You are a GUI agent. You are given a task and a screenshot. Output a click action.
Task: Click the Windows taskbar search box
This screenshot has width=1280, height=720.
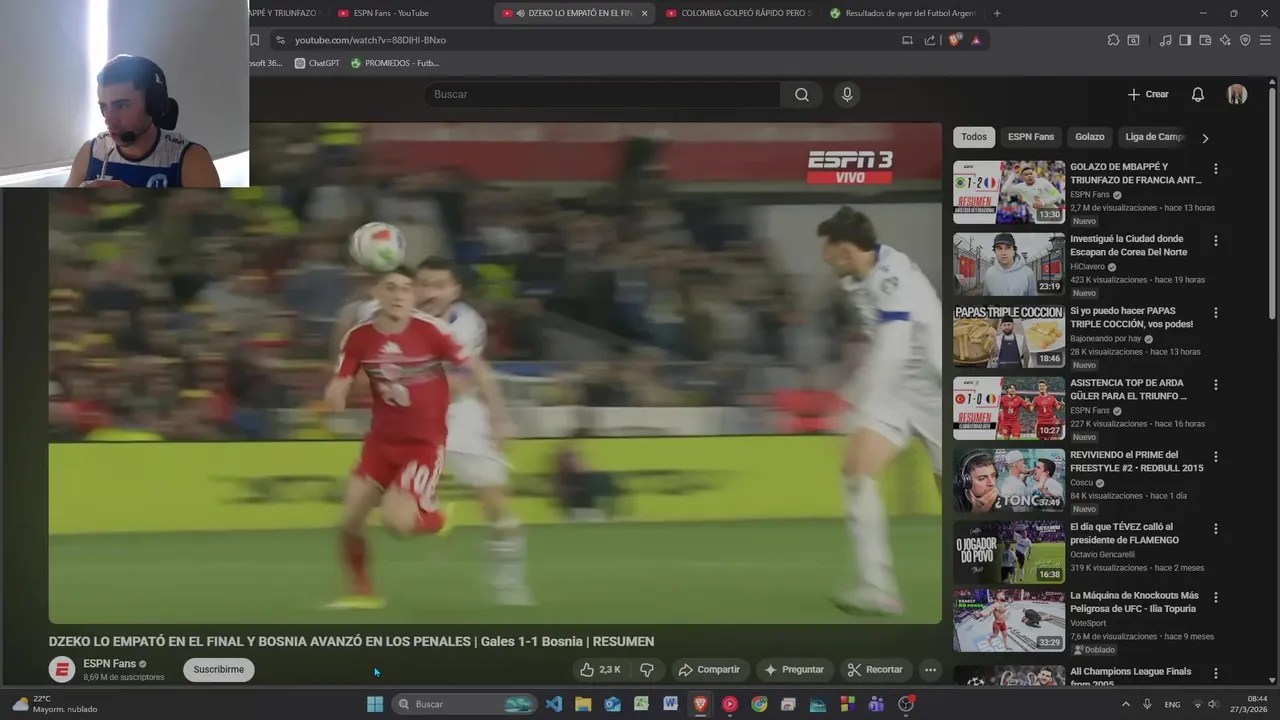464,704
